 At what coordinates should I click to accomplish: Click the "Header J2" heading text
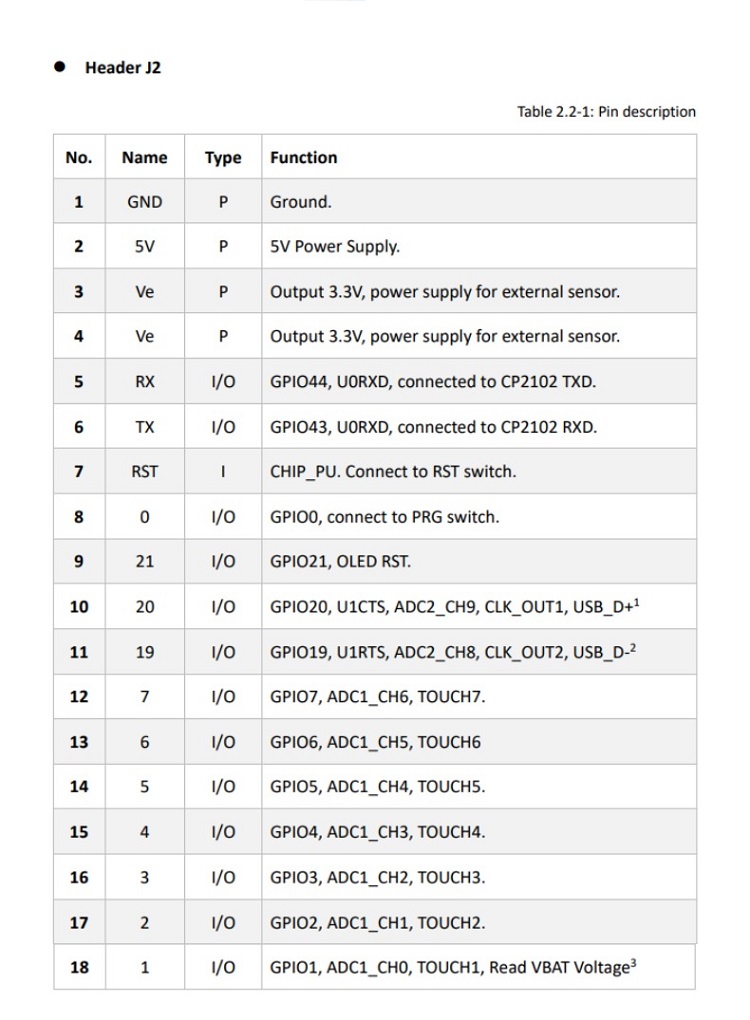coord(122,68)
